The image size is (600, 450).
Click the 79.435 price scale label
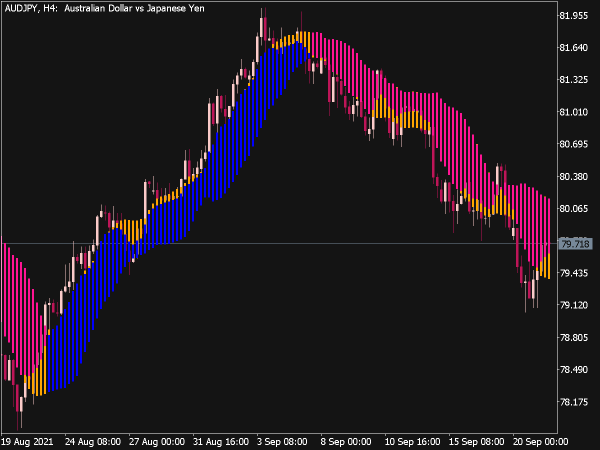click(x=574, y=273)
